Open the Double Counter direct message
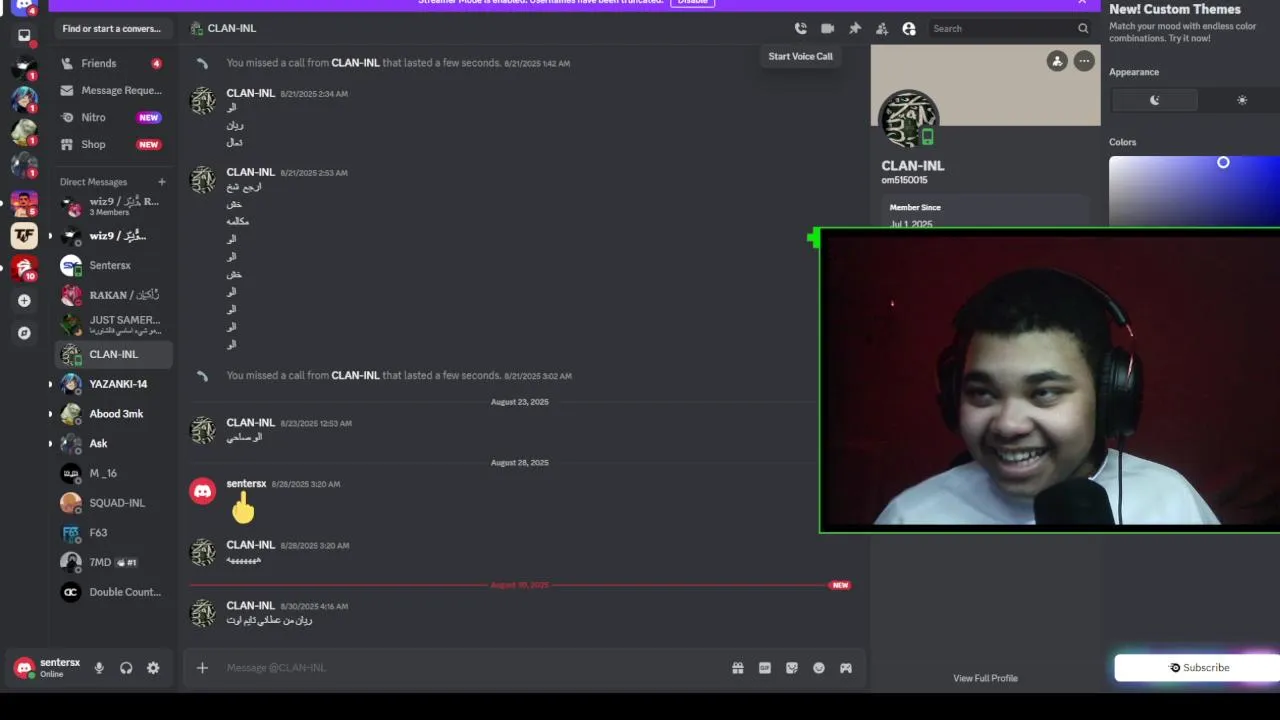Image resolution: width=1280 pixels, height=720 pixels. [x=113, y=592]
